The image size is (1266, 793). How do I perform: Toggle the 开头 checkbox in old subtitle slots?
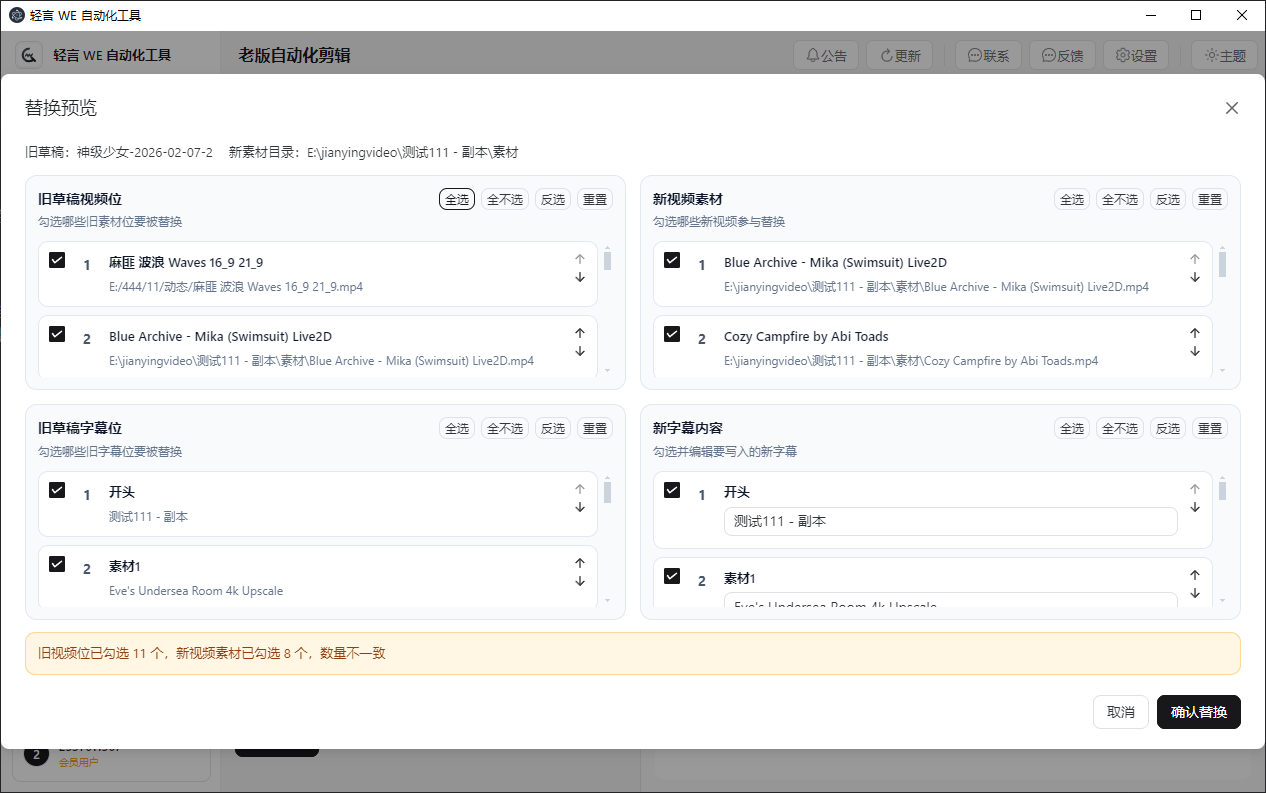[x=57, y=490]
